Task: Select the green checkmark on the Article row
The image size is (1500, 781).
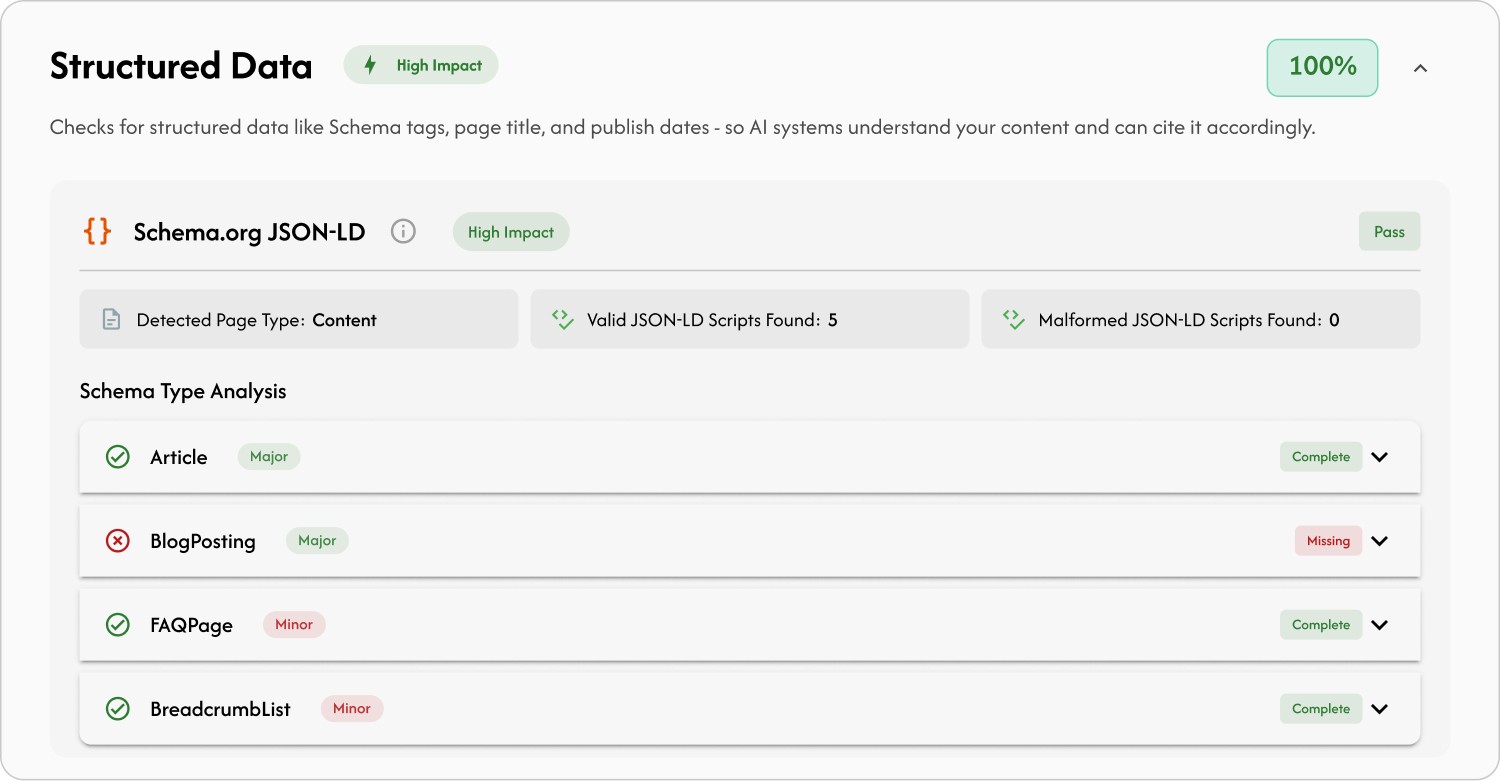Action: tap(117, 457)
